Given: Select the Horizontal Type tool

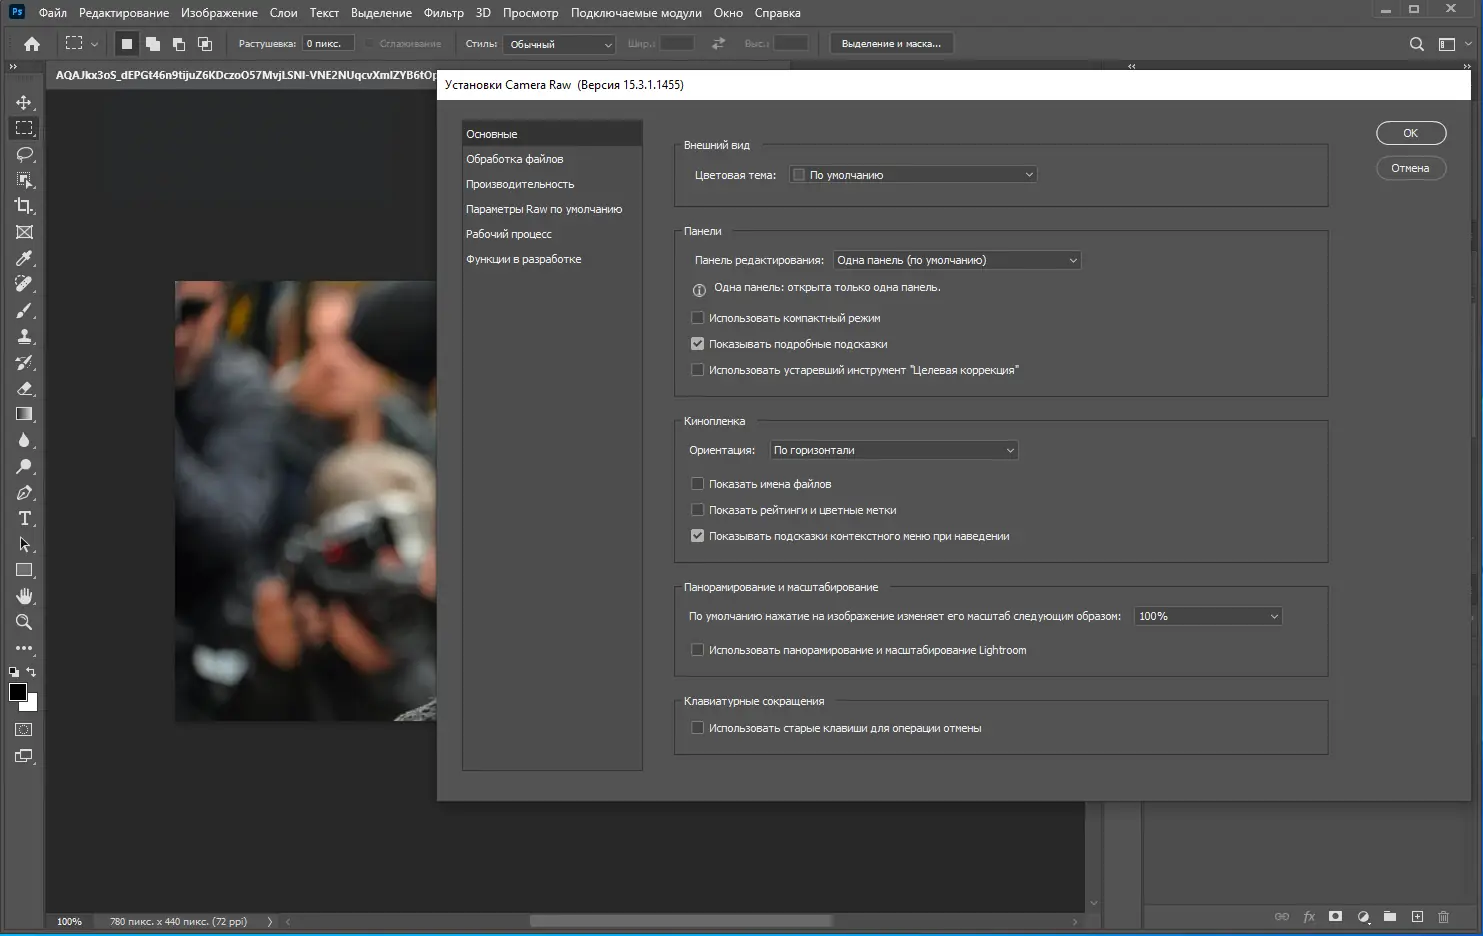Looking at the screenshot, I should click(x=24, y=518).
